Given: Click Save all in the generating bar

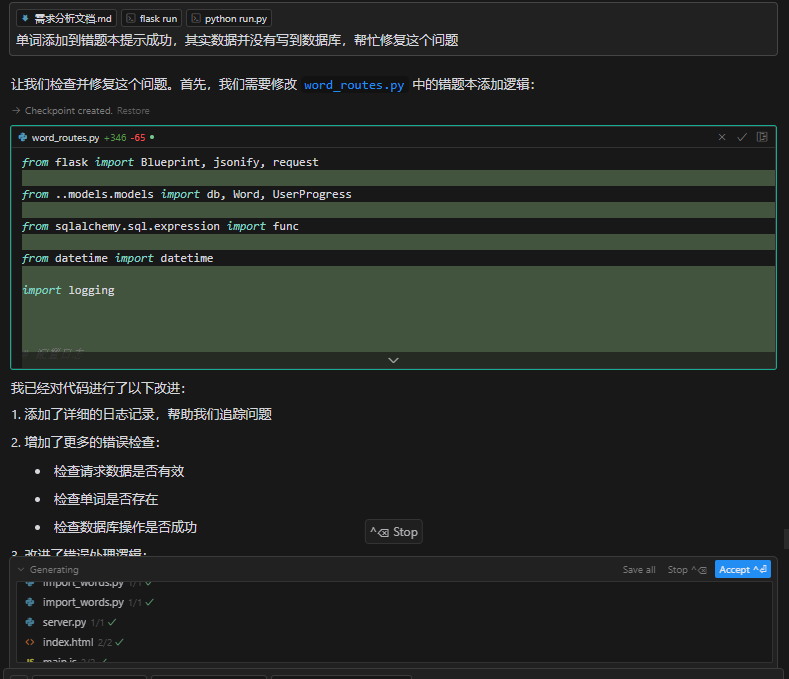Looking at the screenshot, I should tap(639, 570).
